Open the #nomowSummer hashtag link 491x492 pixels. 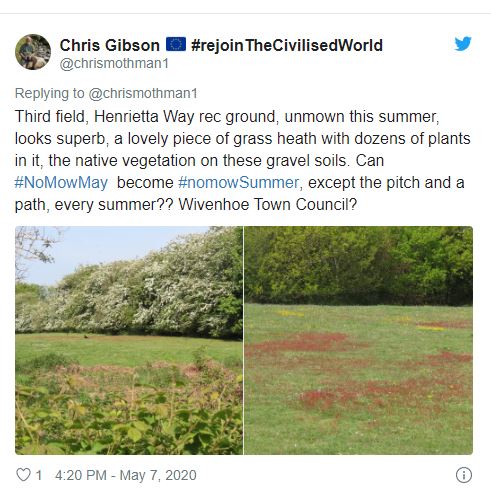click(x=239, y=183)
